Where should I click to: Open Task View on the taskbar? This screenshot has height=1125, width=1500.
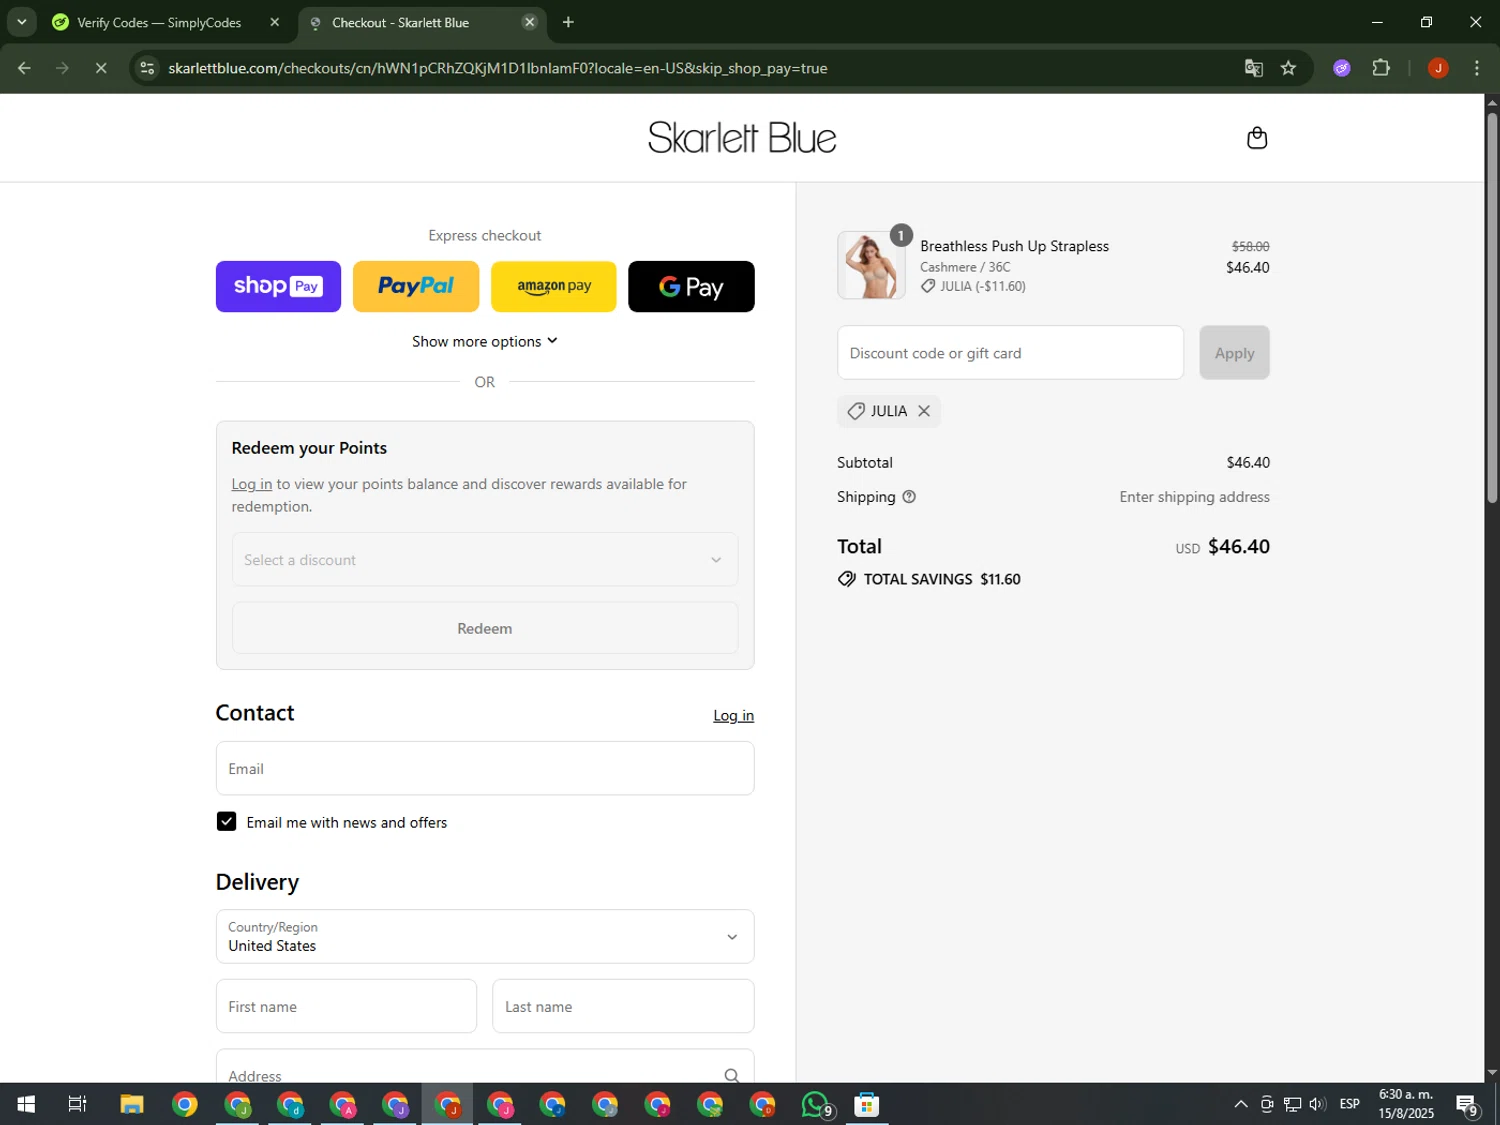click(x=77, y=1104)
